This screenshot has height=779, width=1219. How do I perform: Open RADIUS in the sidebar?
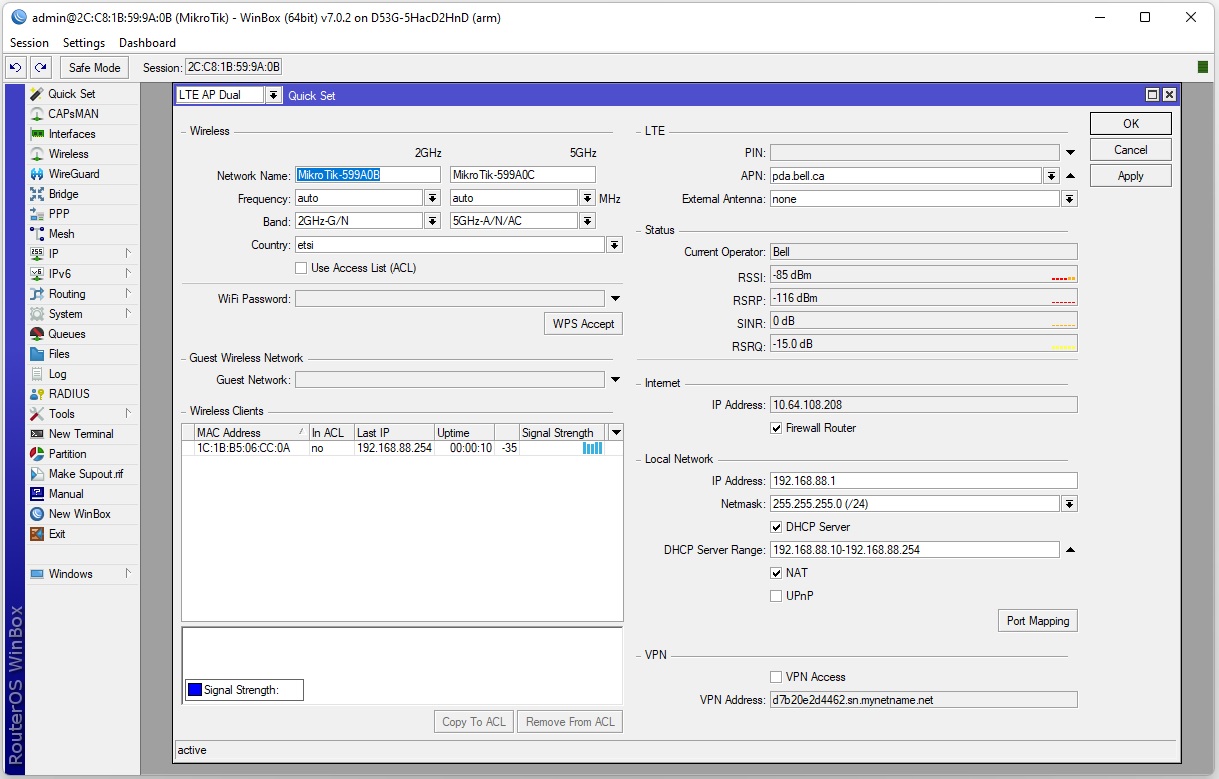click(69, 394)
